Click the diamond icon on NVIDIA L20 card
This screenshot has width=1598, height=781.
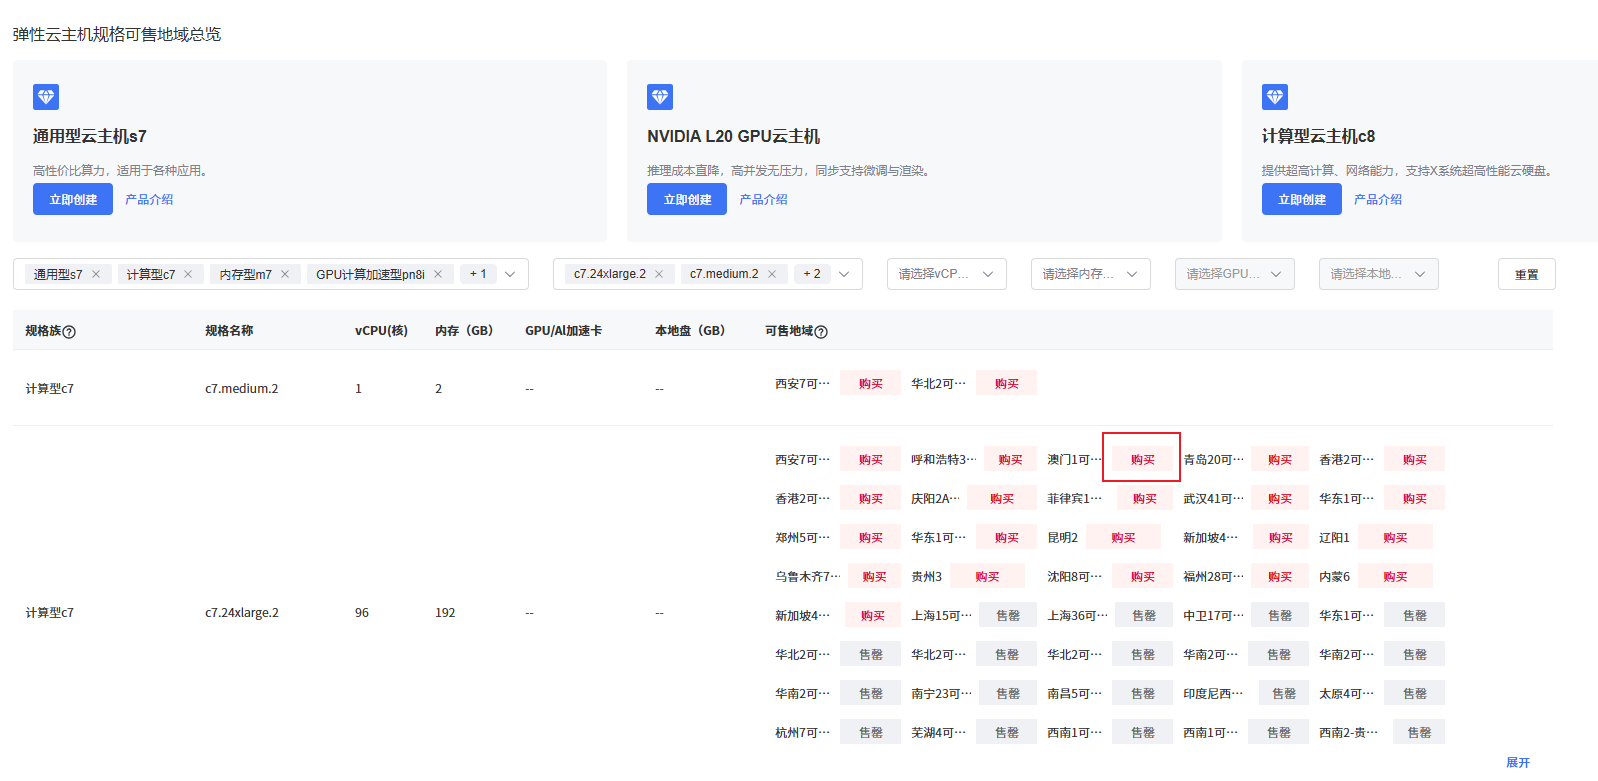point(660,97)
